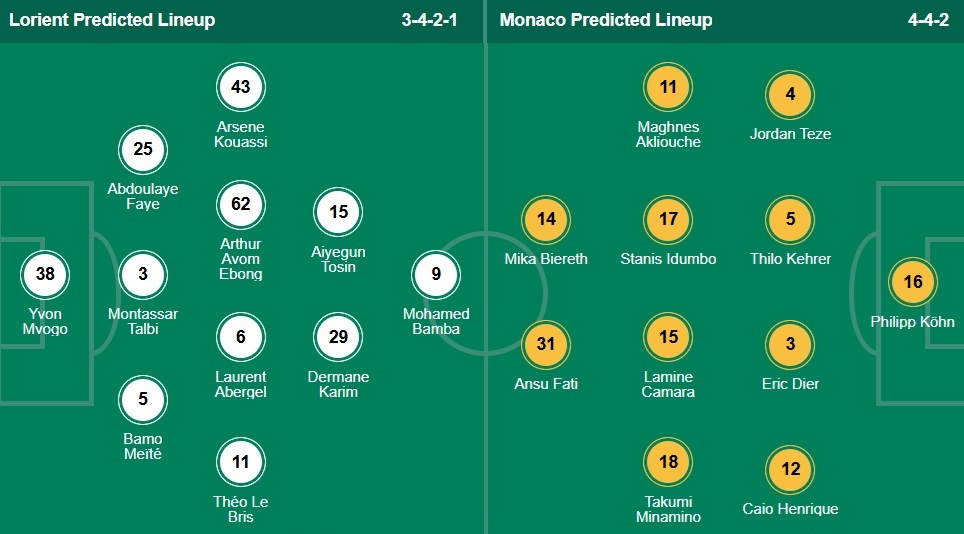Select Abdoulaye Faye's number 25 badge
This screenshot has width=964, height=534.
(143, 150)
